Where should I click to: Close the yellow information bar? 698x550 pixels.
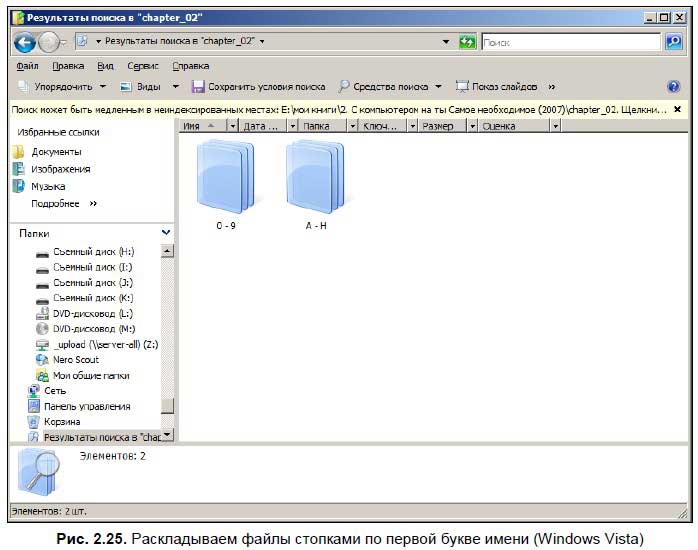[678, 109]
